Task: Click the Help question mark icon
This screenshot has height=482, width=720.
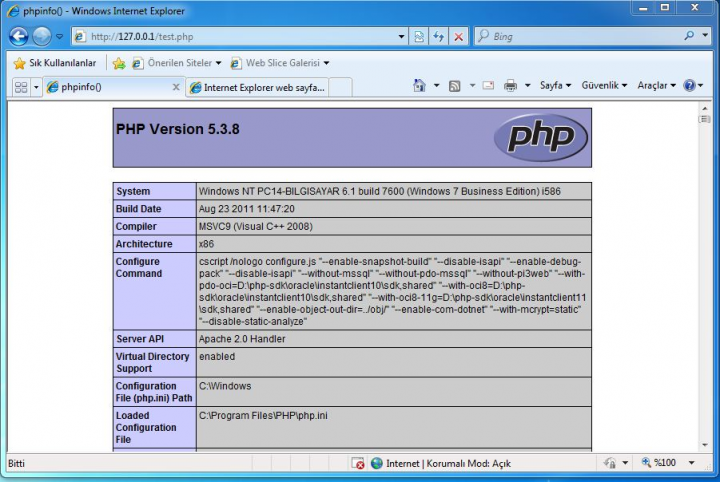Action: point(689,85)
